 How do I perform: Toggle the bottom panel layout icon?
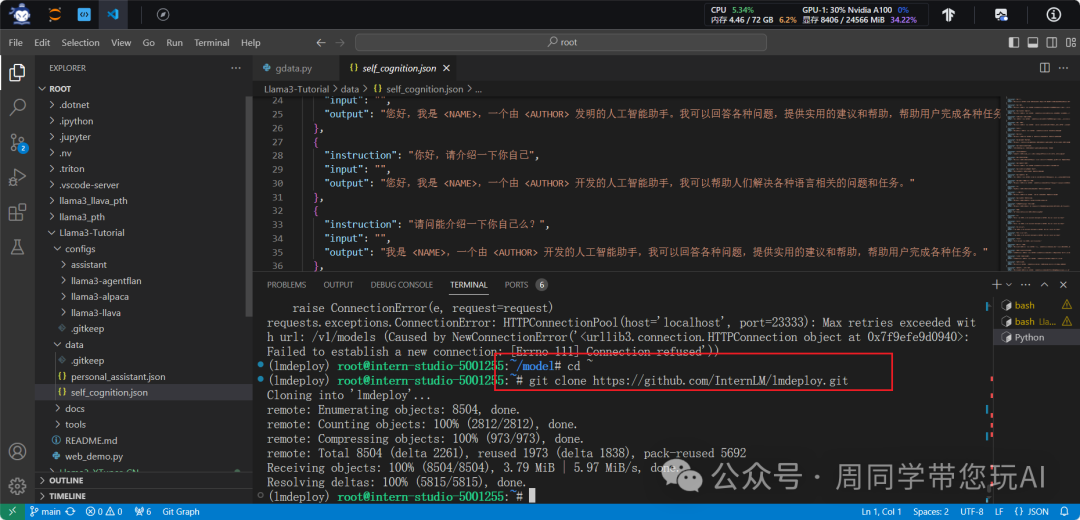pyautogui.click(x=1032, y=43)
